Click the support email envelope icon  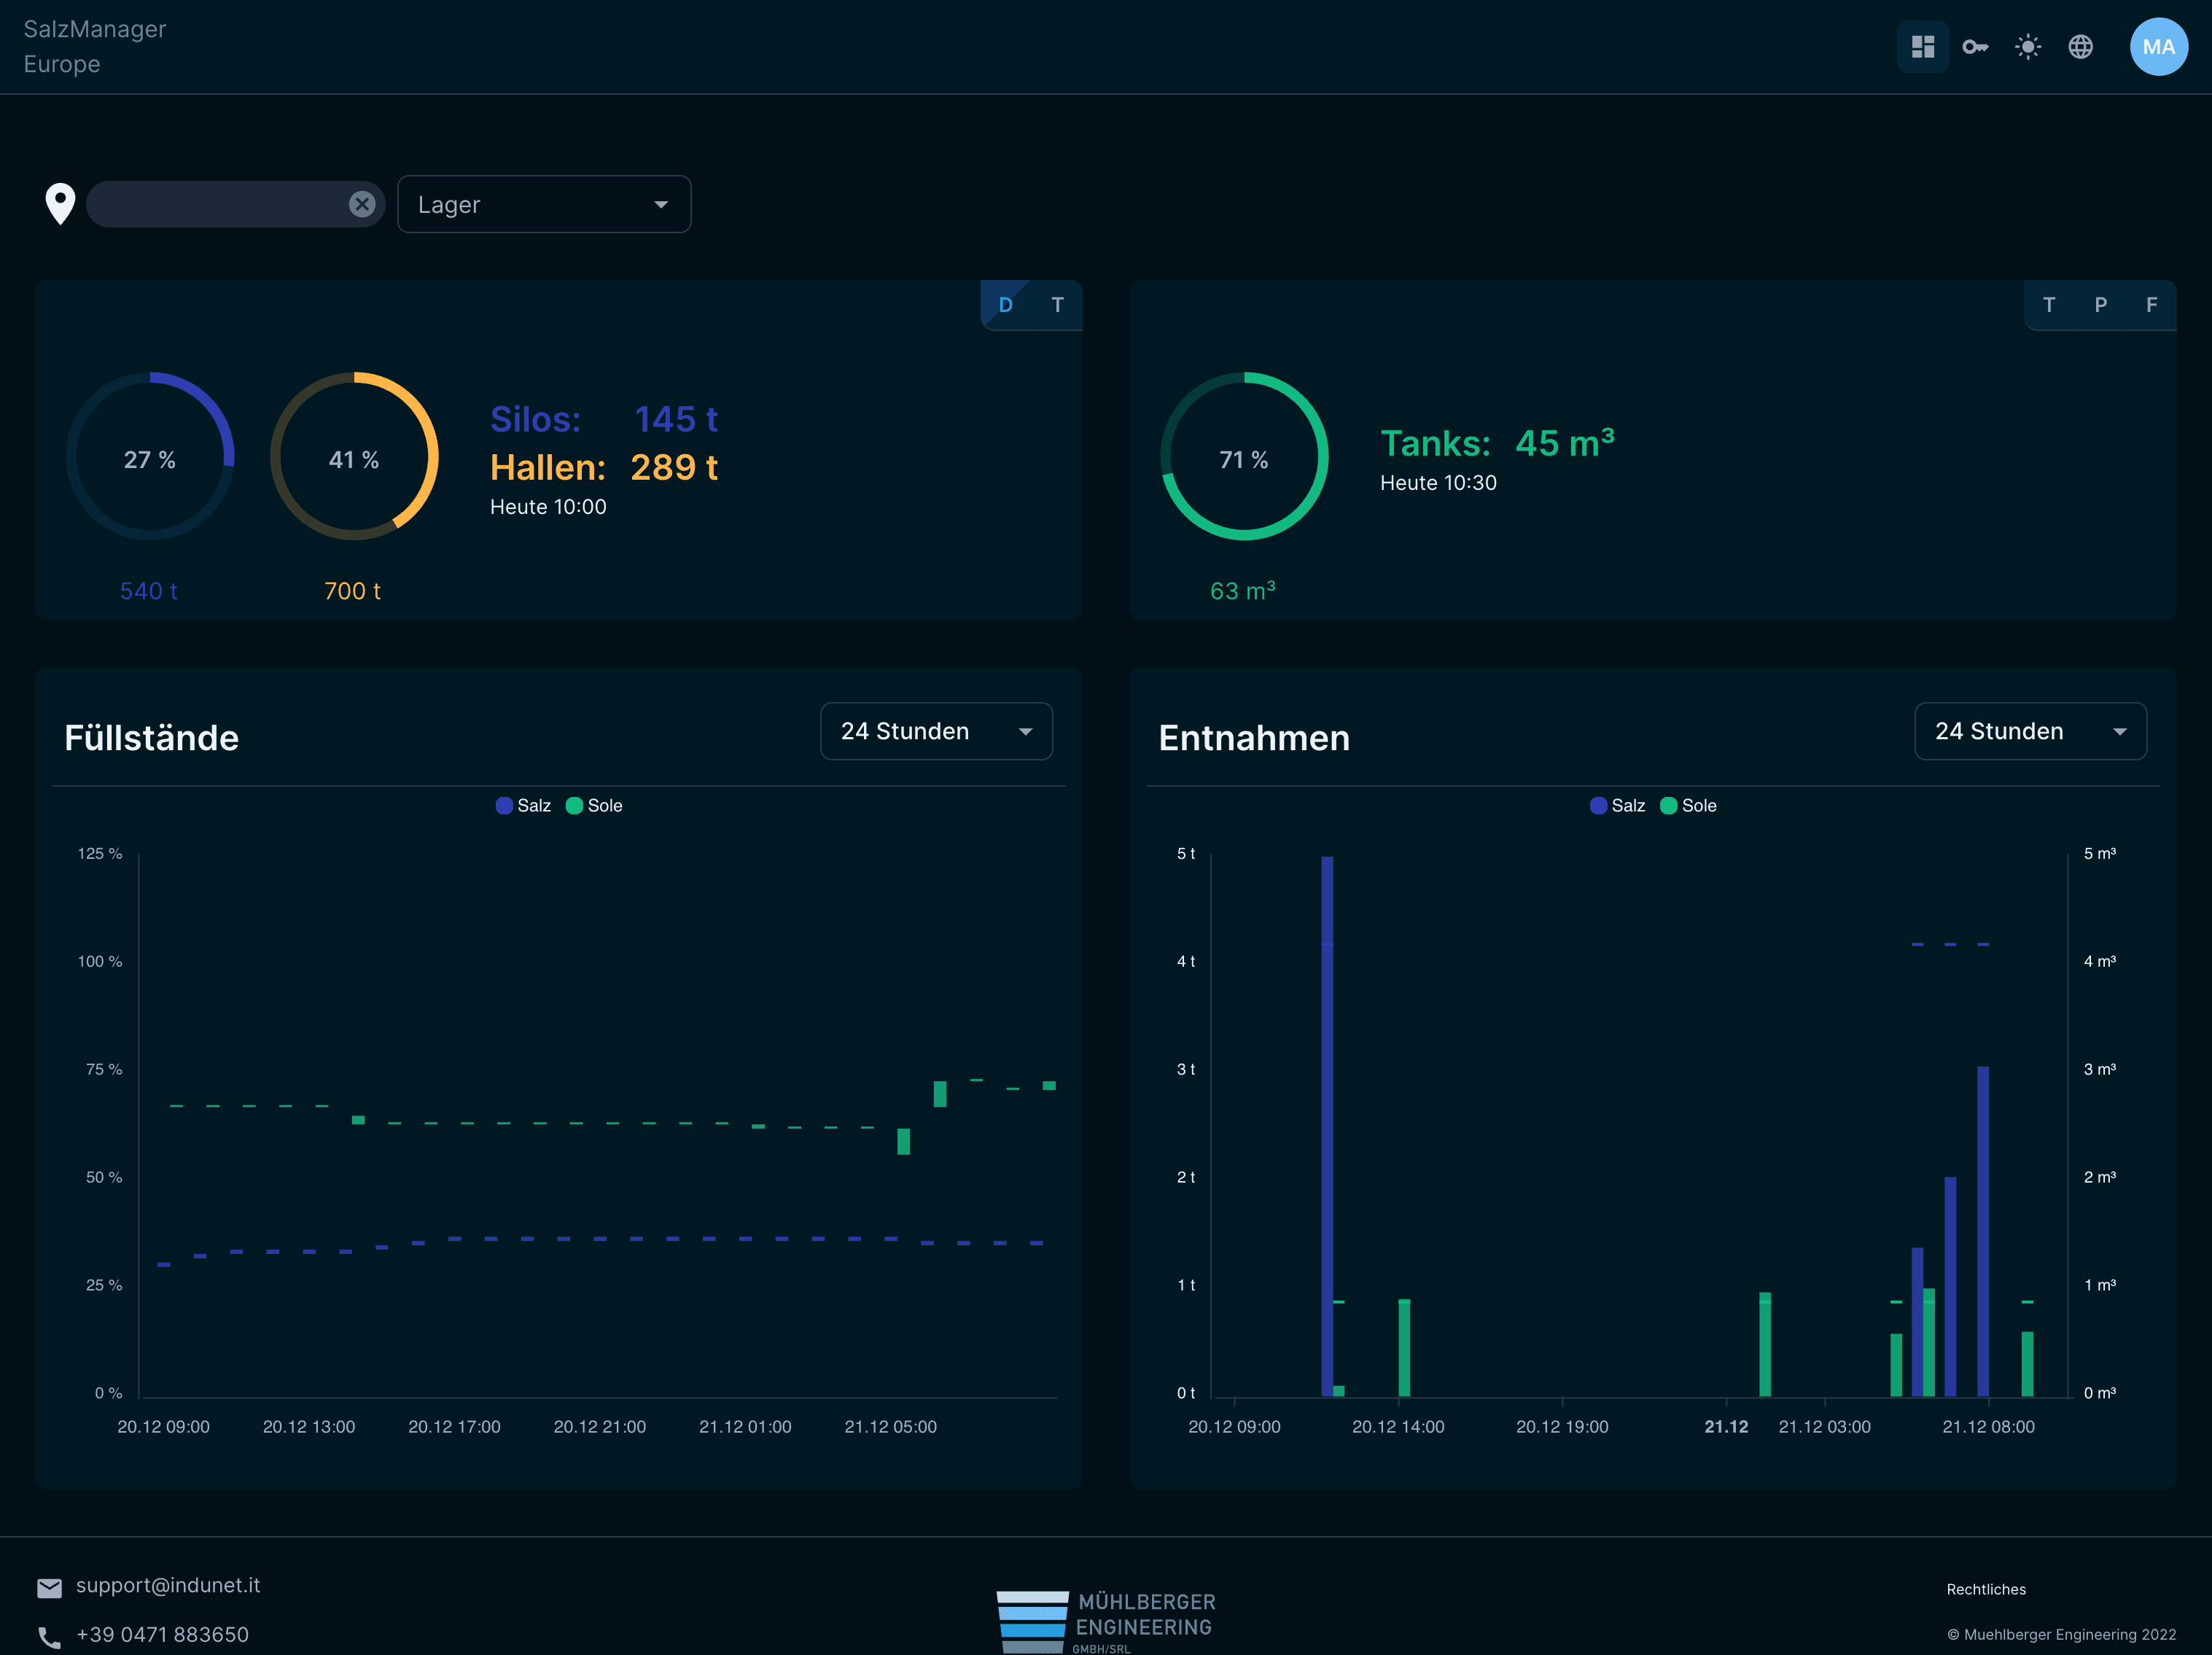pyautogui.click(x=49, y=1587)
